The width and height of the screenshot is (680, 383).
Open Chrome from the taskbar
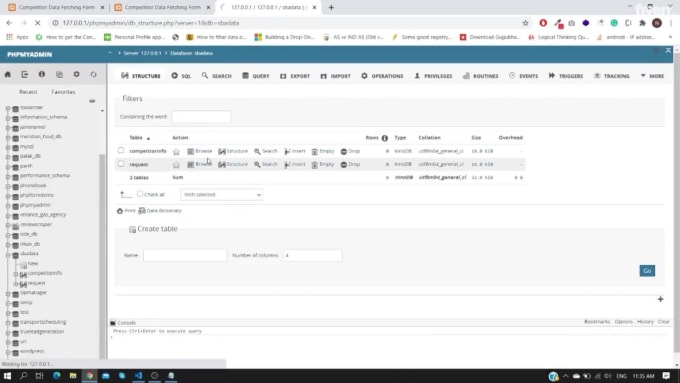click(89, 376)
